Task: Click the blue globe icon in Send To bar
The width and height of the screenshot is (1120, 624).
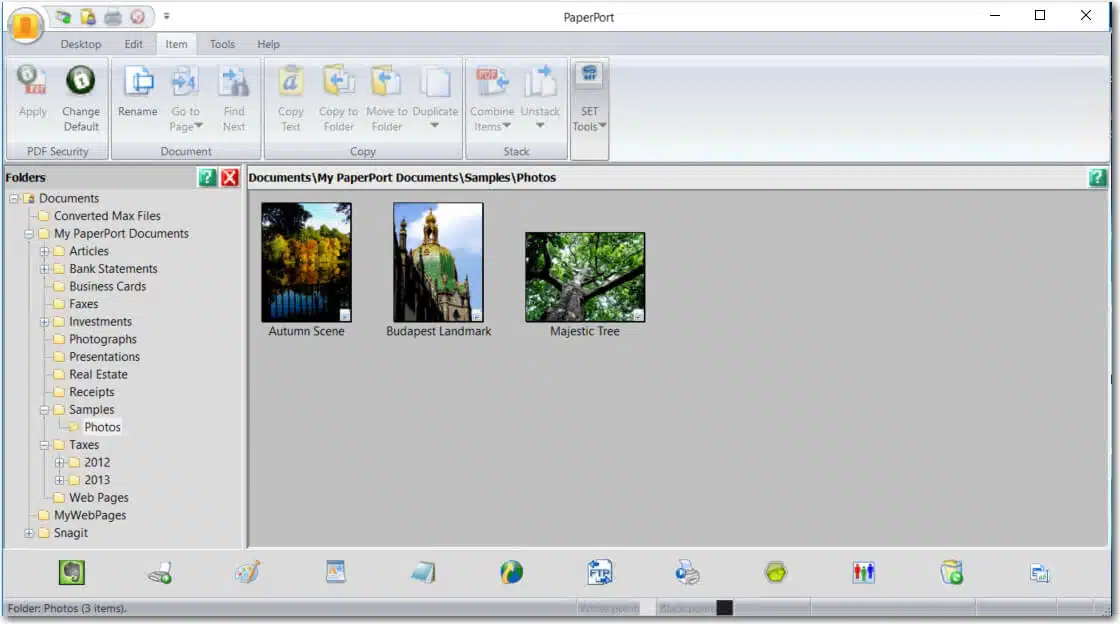Action: [511, 573]
